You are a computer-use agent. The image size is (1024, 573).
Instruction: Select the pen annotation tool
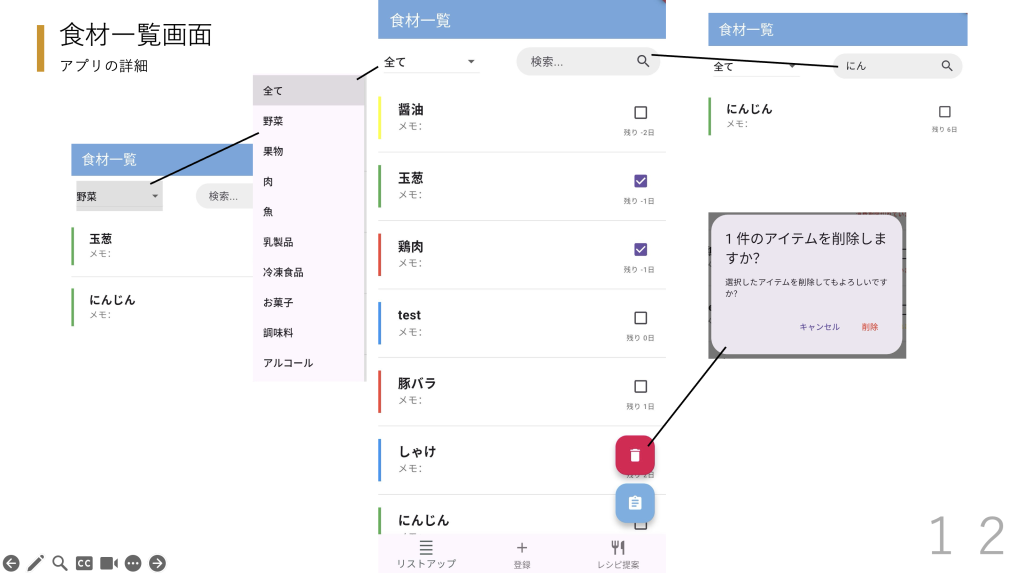click(35, 563)
